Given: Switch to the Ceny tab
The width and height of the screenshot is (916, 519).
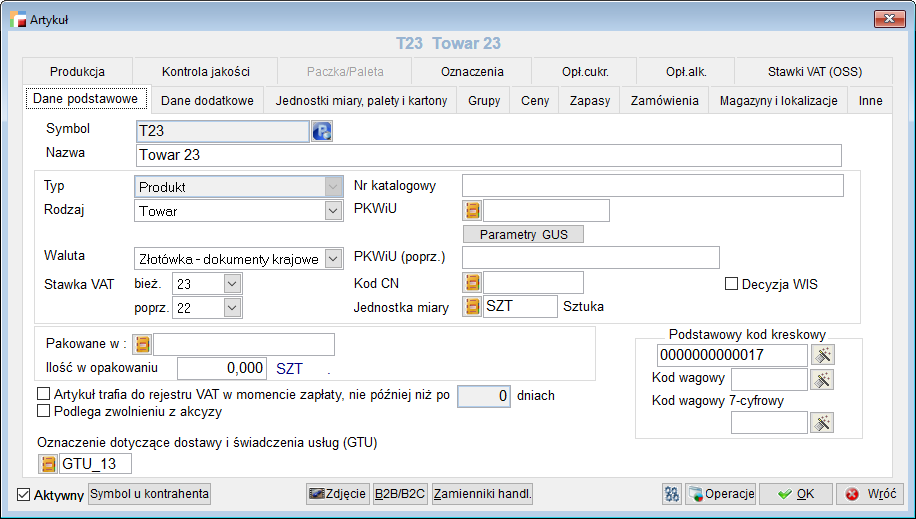Looking at the screenshot, I should pyautogui.click(x=535, y=101).
